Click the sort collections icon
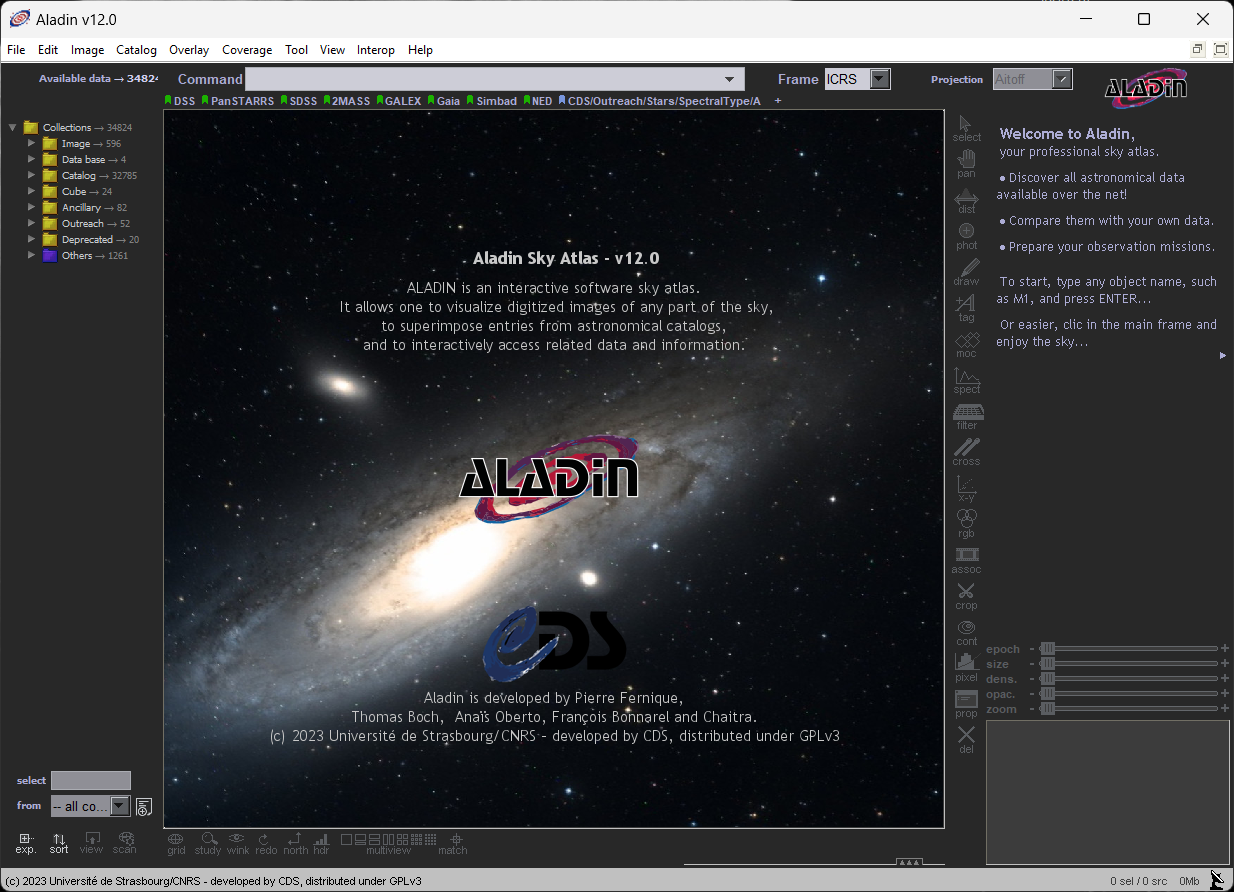This screenshot has width=1234, height=892. pyautogui.click(x=59, y=843)
